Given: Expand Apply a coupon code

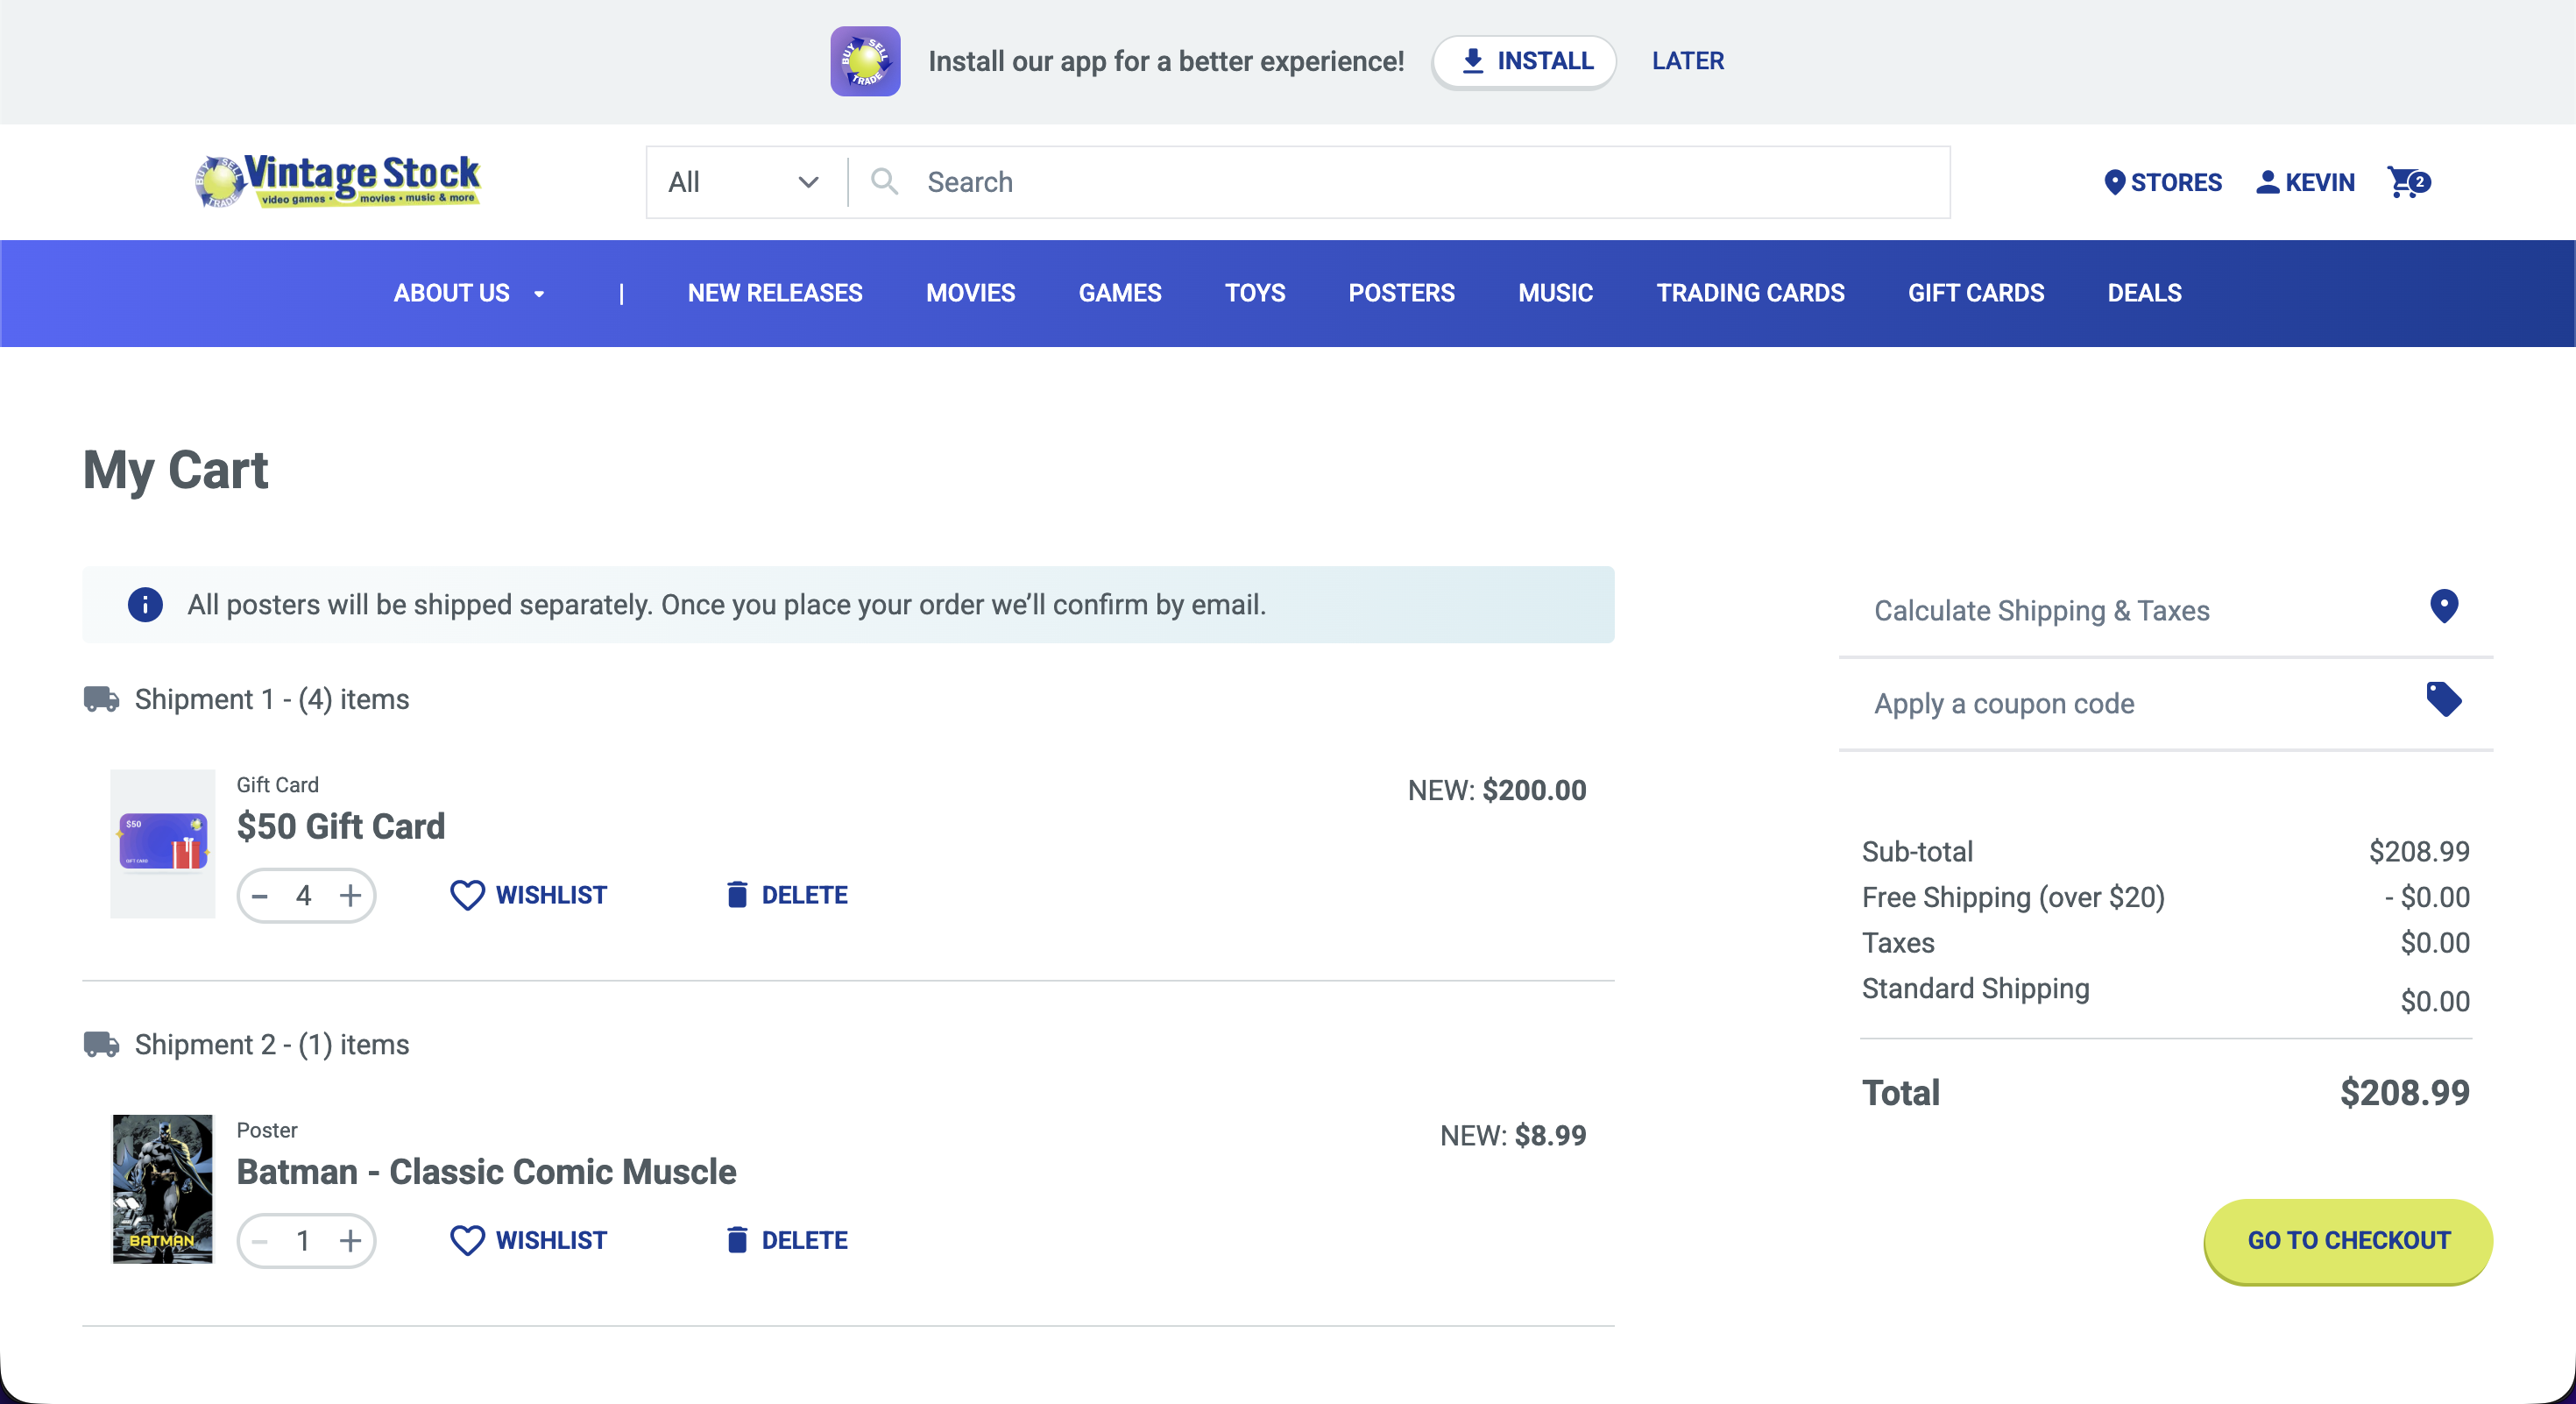Looking at the screenshot, I should pos(2165,704).
